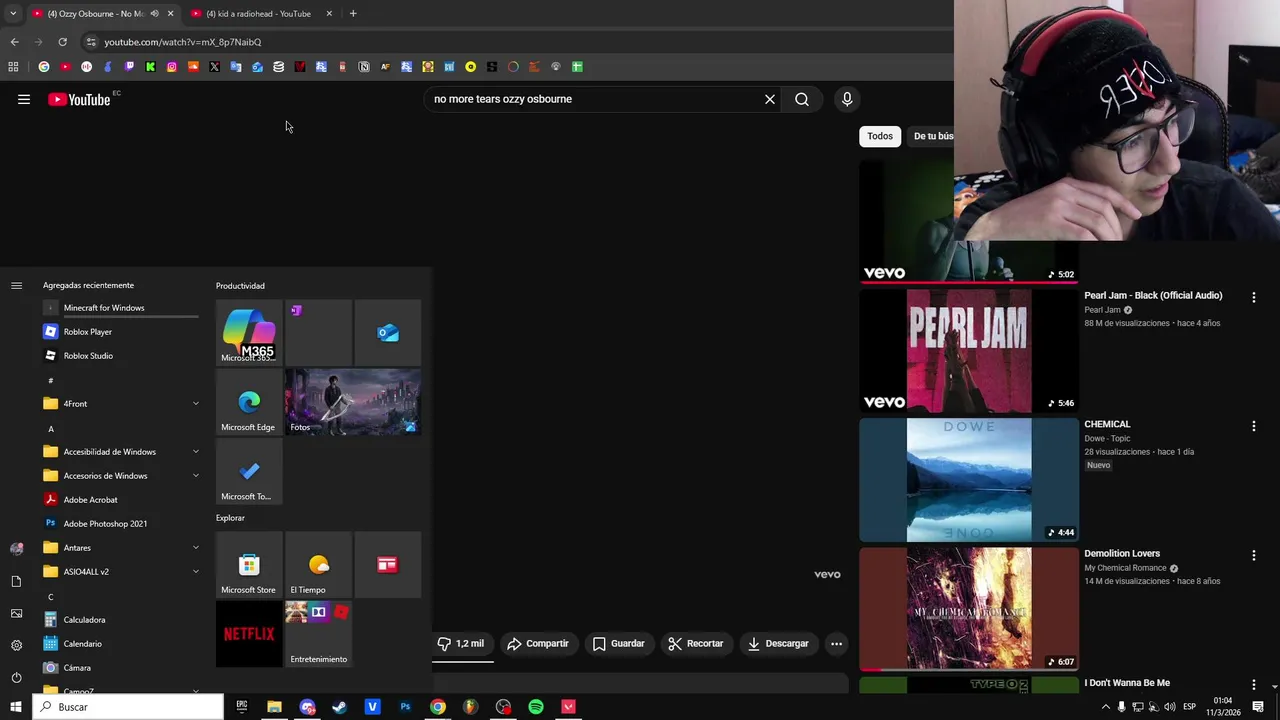This screenshot has height=720, width=1280.
Task: Open the Demolition Lovers video thumbnail
Action: 969,608
